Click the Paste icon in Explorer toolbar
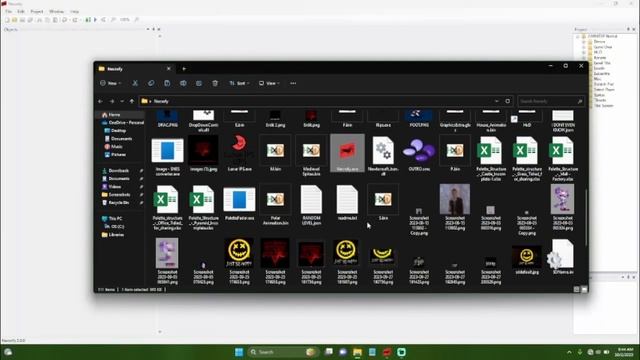 tap(167, 83)
